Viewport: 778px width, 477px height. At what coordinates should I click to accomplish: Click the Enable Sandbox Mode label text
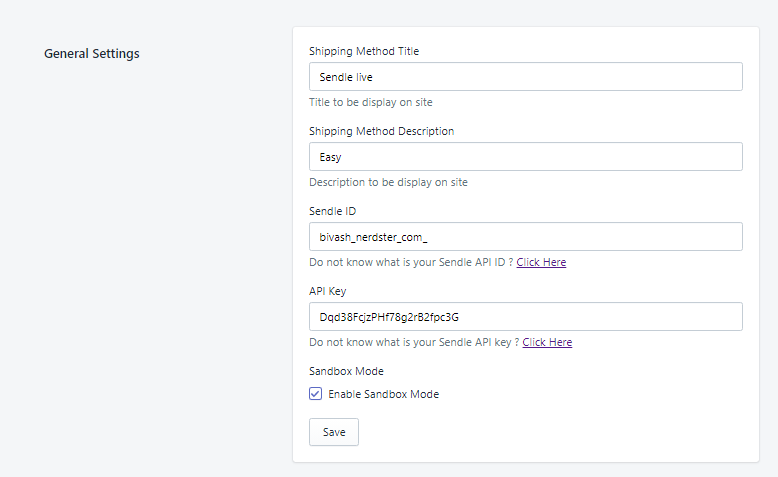coord(384,394)
